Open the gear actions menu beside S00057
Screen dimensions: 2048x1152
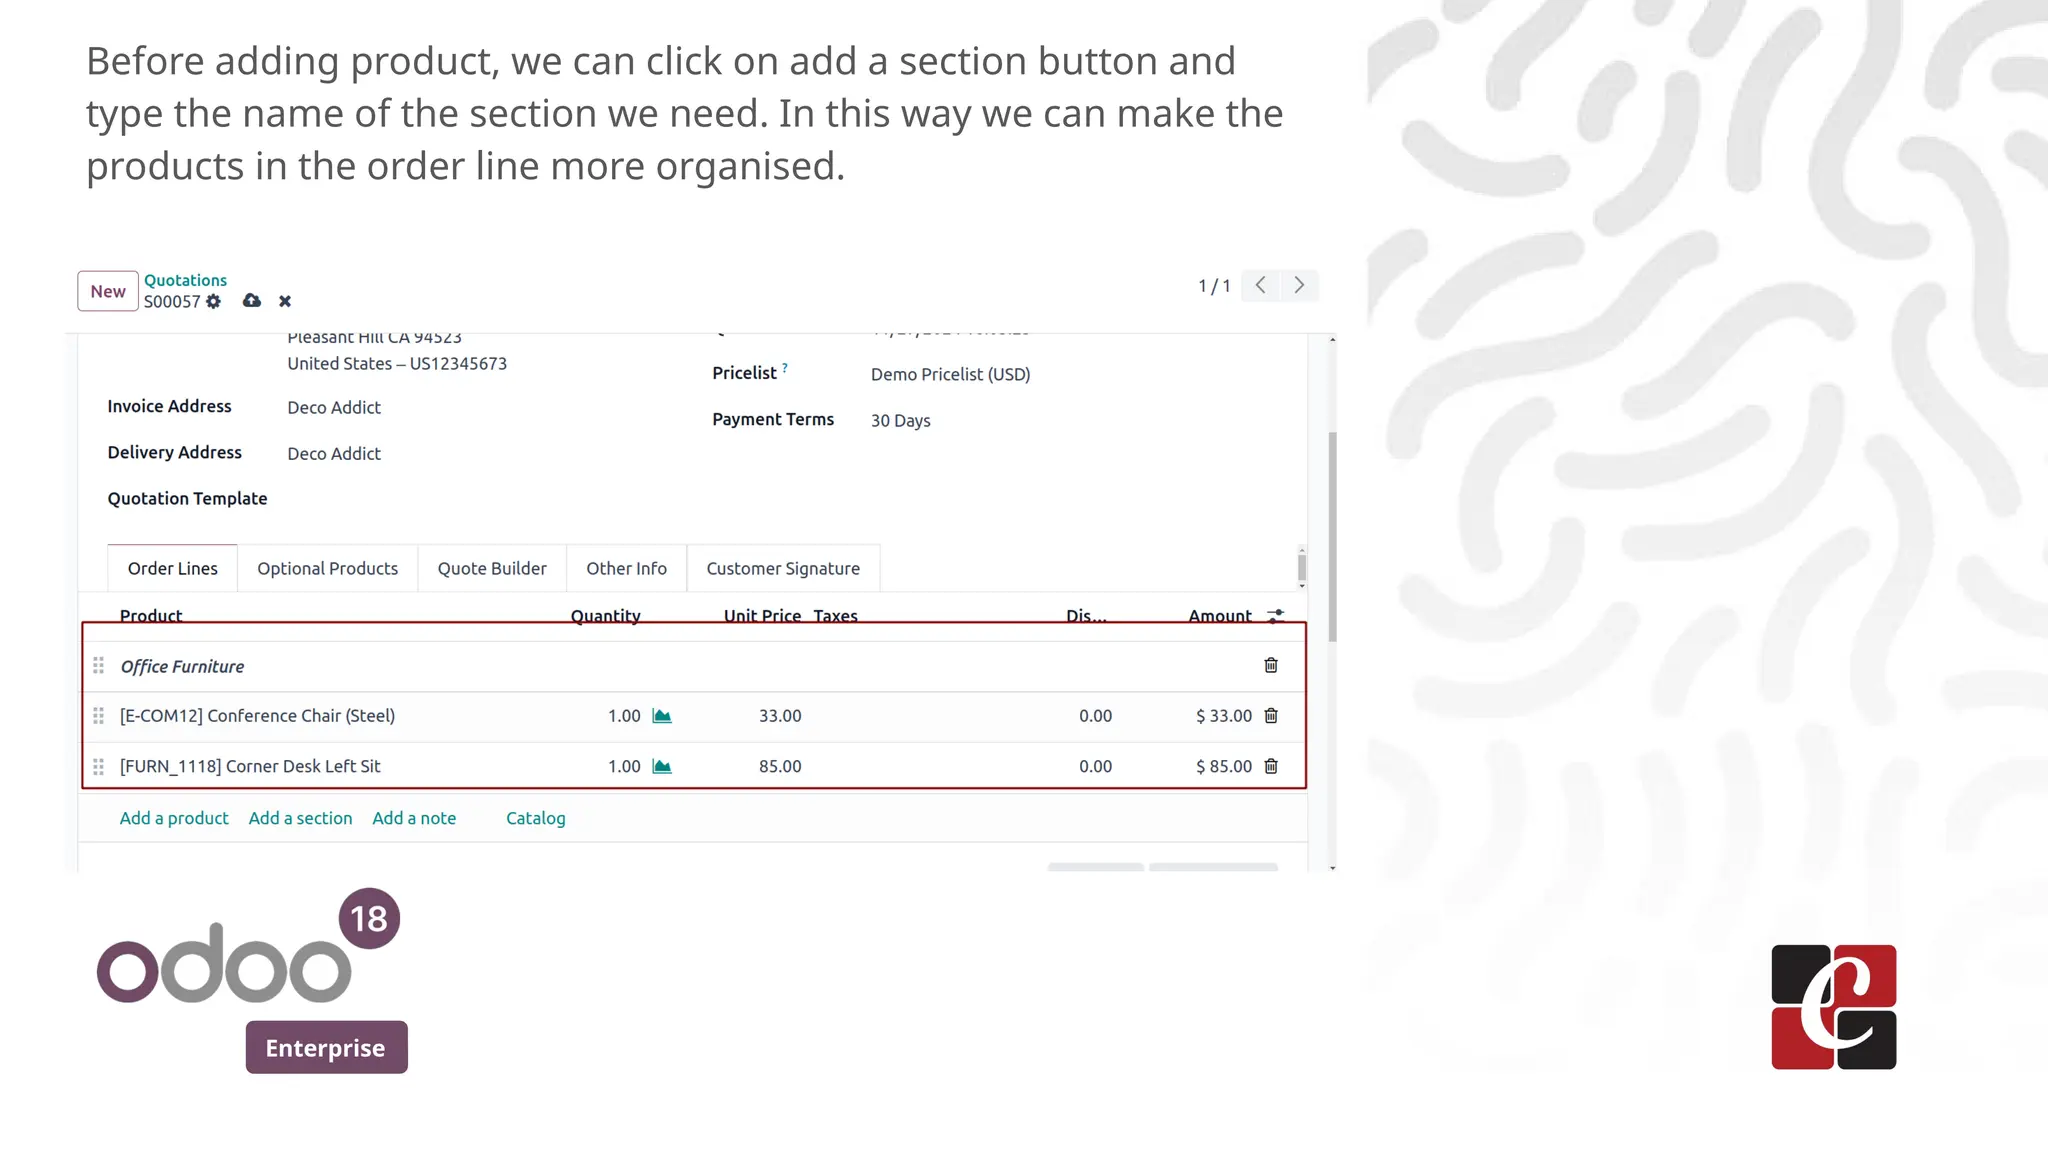[213, 301]
